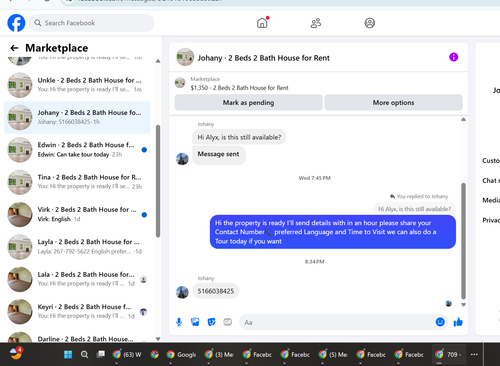Open Unkle conversation in list
Image resolution: width=500 pixels, height=366 pixels.
(77, 85)
